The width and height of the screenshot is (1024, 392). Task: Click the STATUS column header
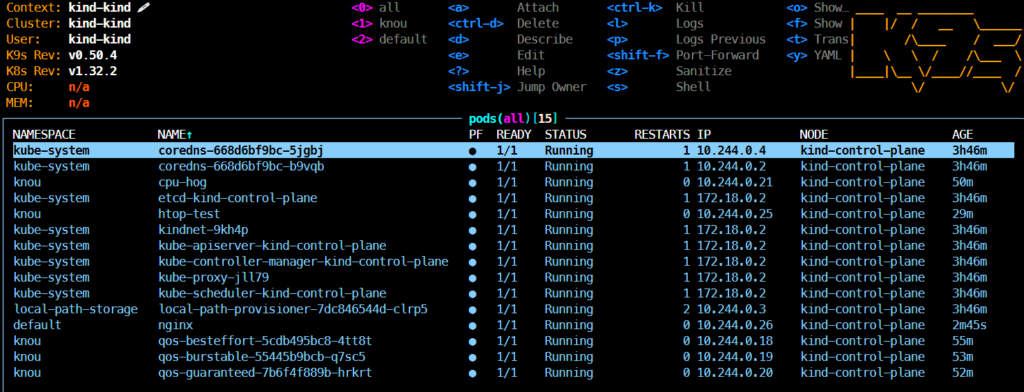pos(566,135)
